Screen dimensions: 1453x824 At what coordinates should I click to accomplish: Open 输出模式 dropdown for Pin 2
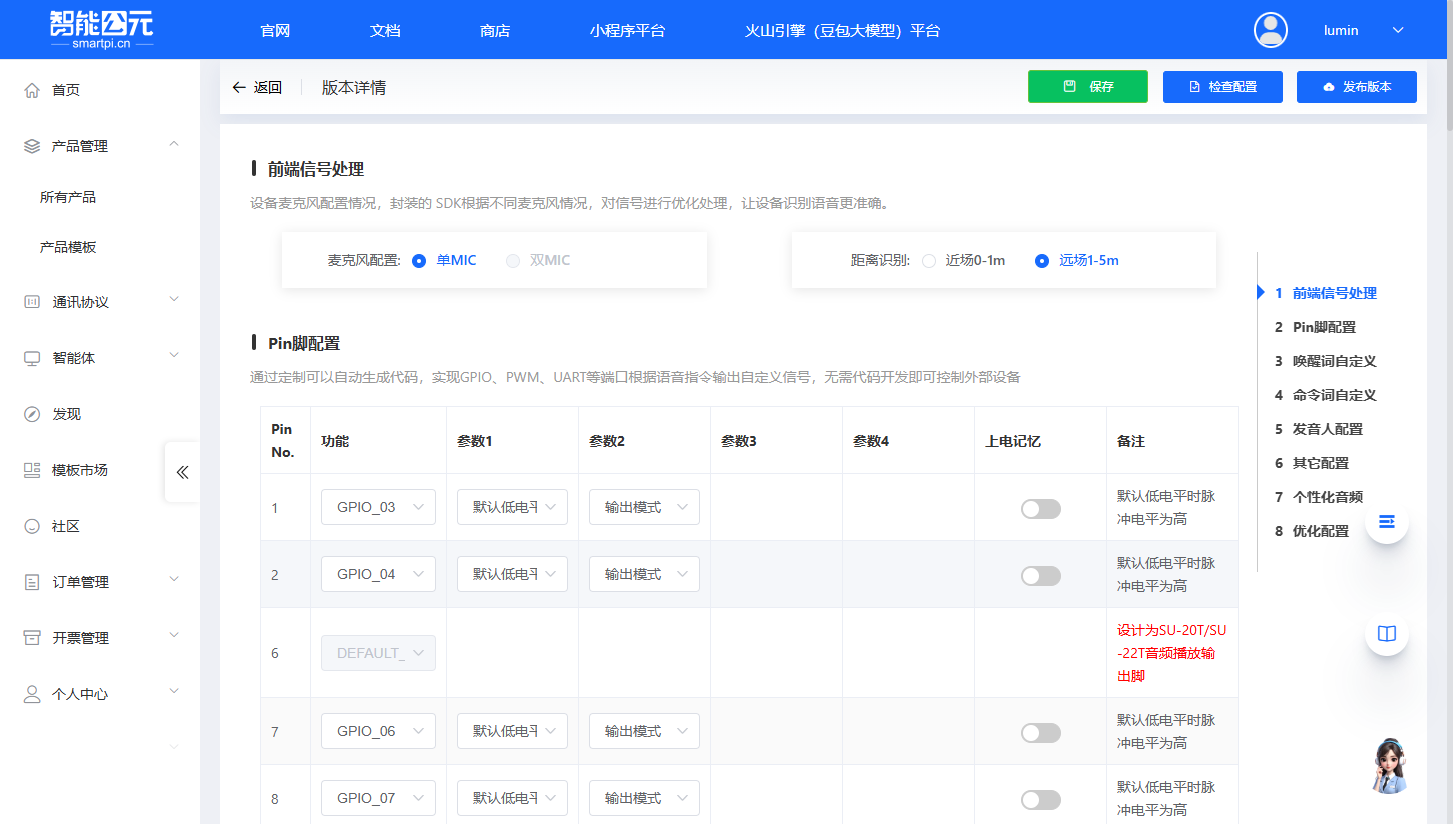(644, 573)
